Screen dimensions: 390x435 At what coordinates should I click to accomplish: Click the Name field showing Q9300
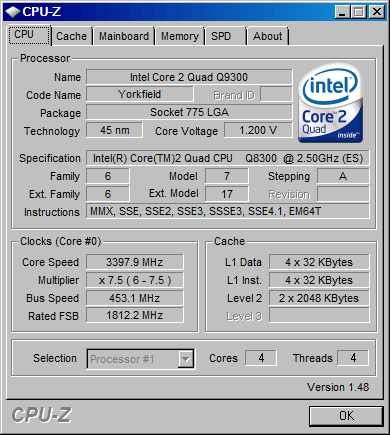tap(189, 77)
